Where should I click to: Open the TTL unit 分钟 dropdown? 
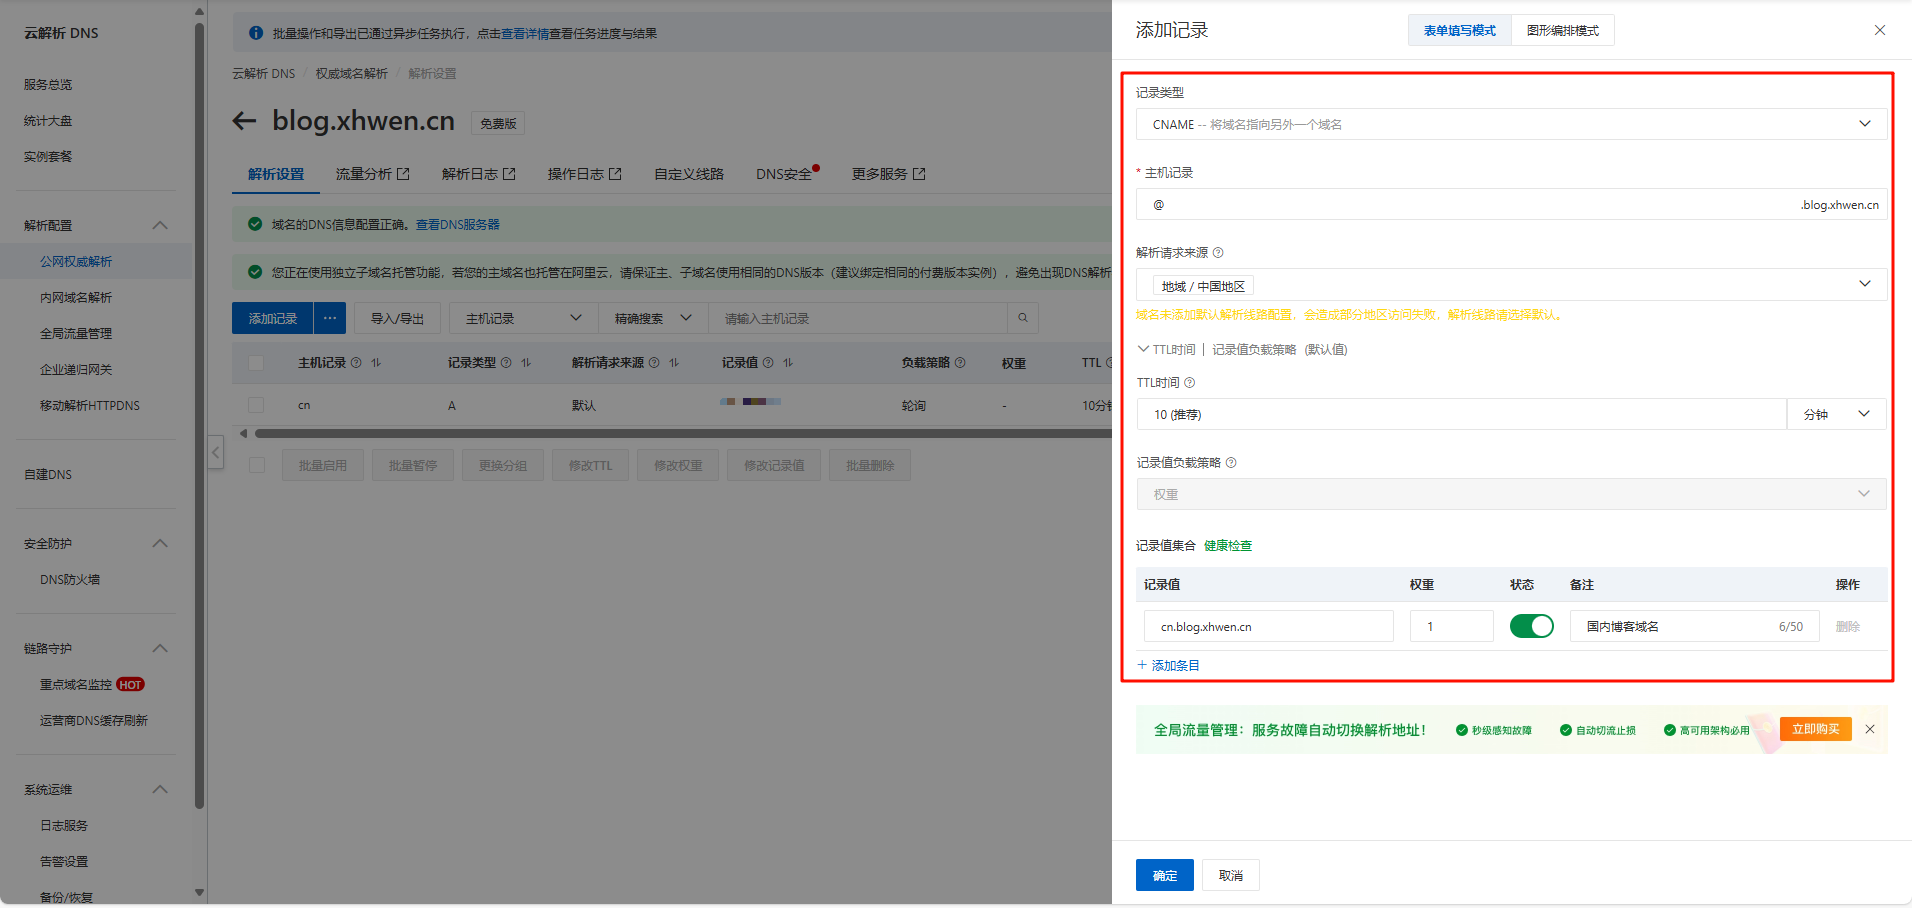pos(1836,414)
